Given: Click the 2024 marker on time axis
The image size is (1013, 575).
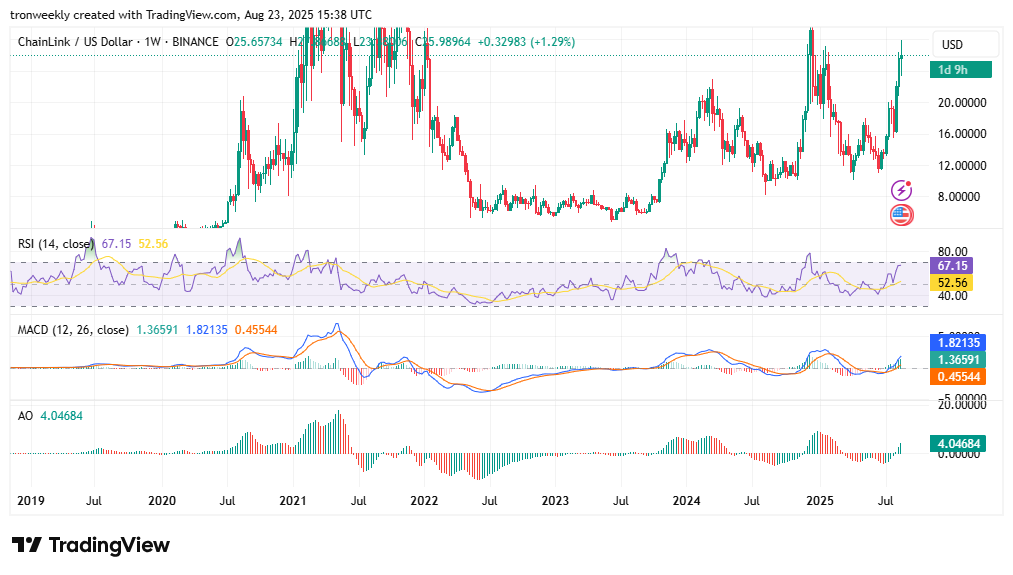Looking at the screenshot, I should pyautogui.click(x=687, y=499).
